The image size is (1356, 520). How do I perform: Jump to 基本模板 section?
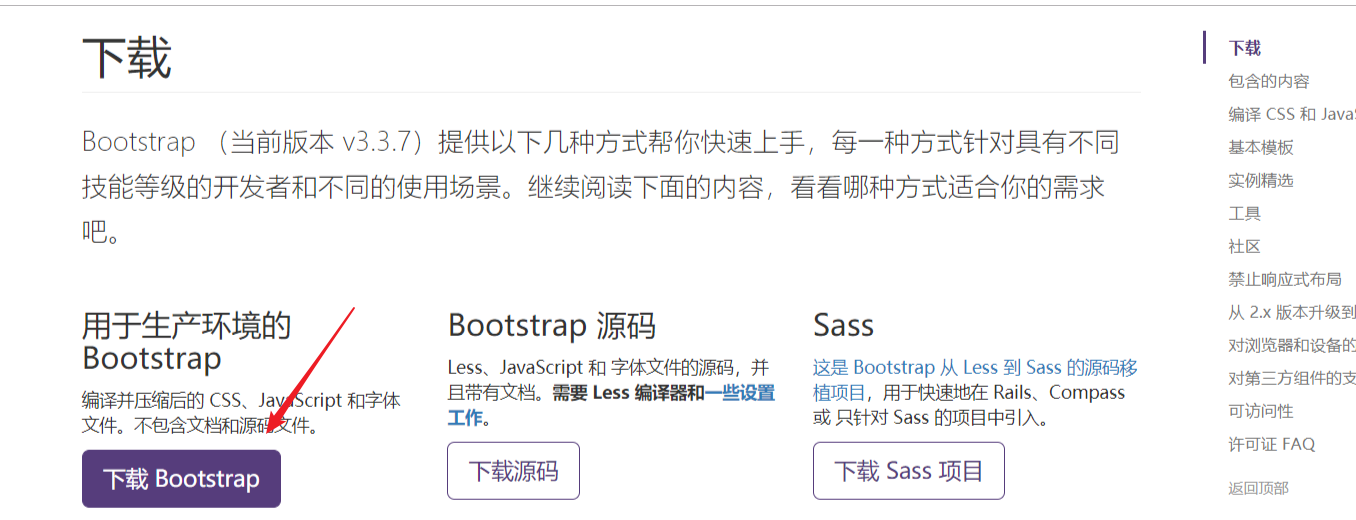click(1261, 147)
